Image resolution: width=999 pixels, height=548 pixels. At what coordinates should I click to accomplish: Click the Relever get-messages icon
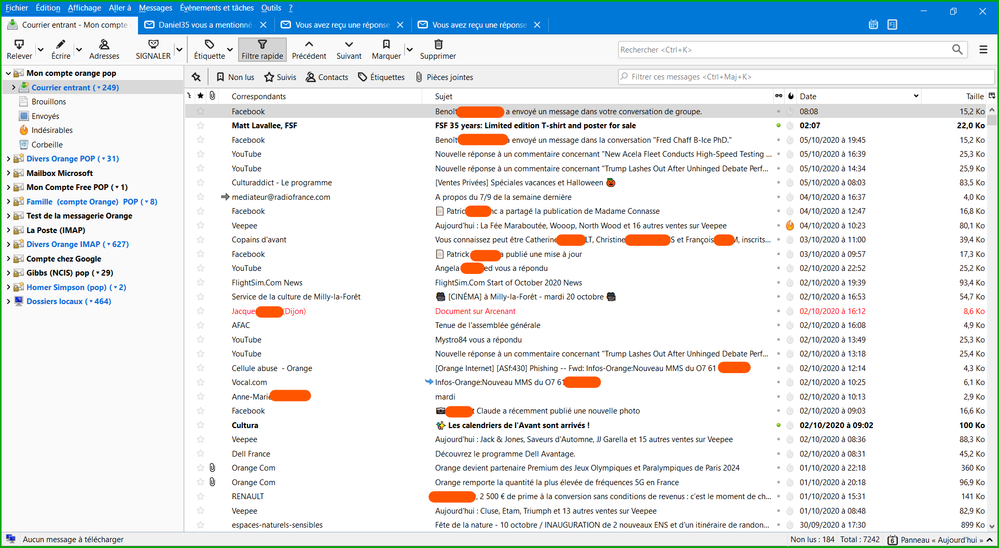click(x=18, y=45)
